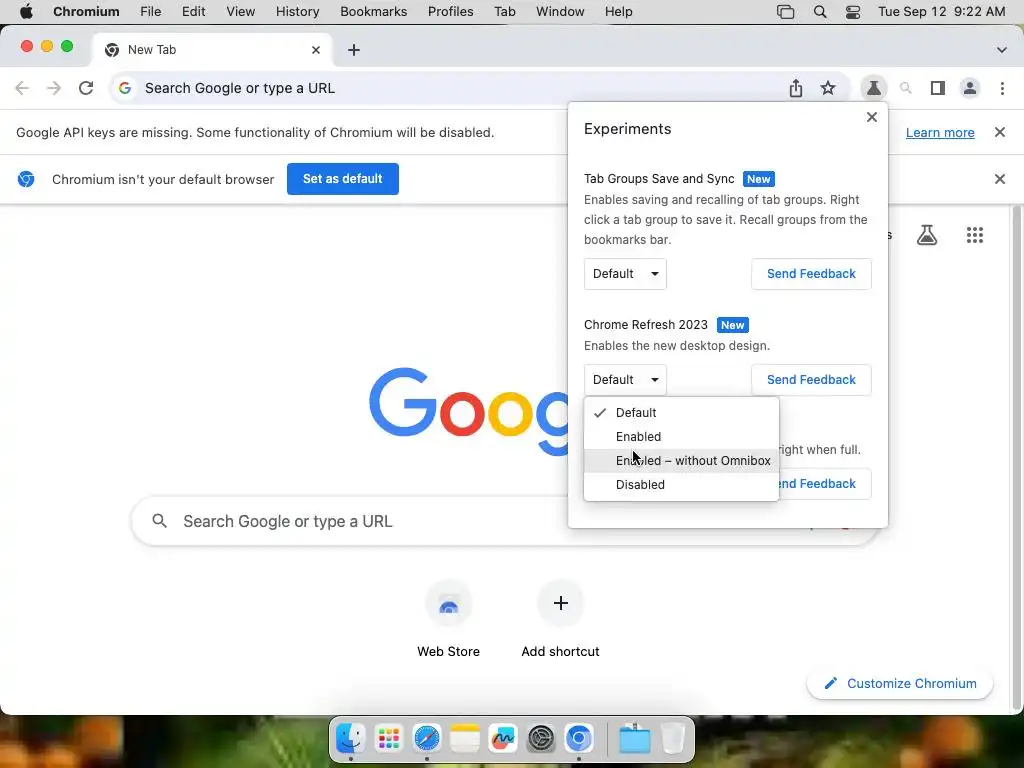Click the menu bar date and time
1024x768 pixels.
click(x=941, y=12)
